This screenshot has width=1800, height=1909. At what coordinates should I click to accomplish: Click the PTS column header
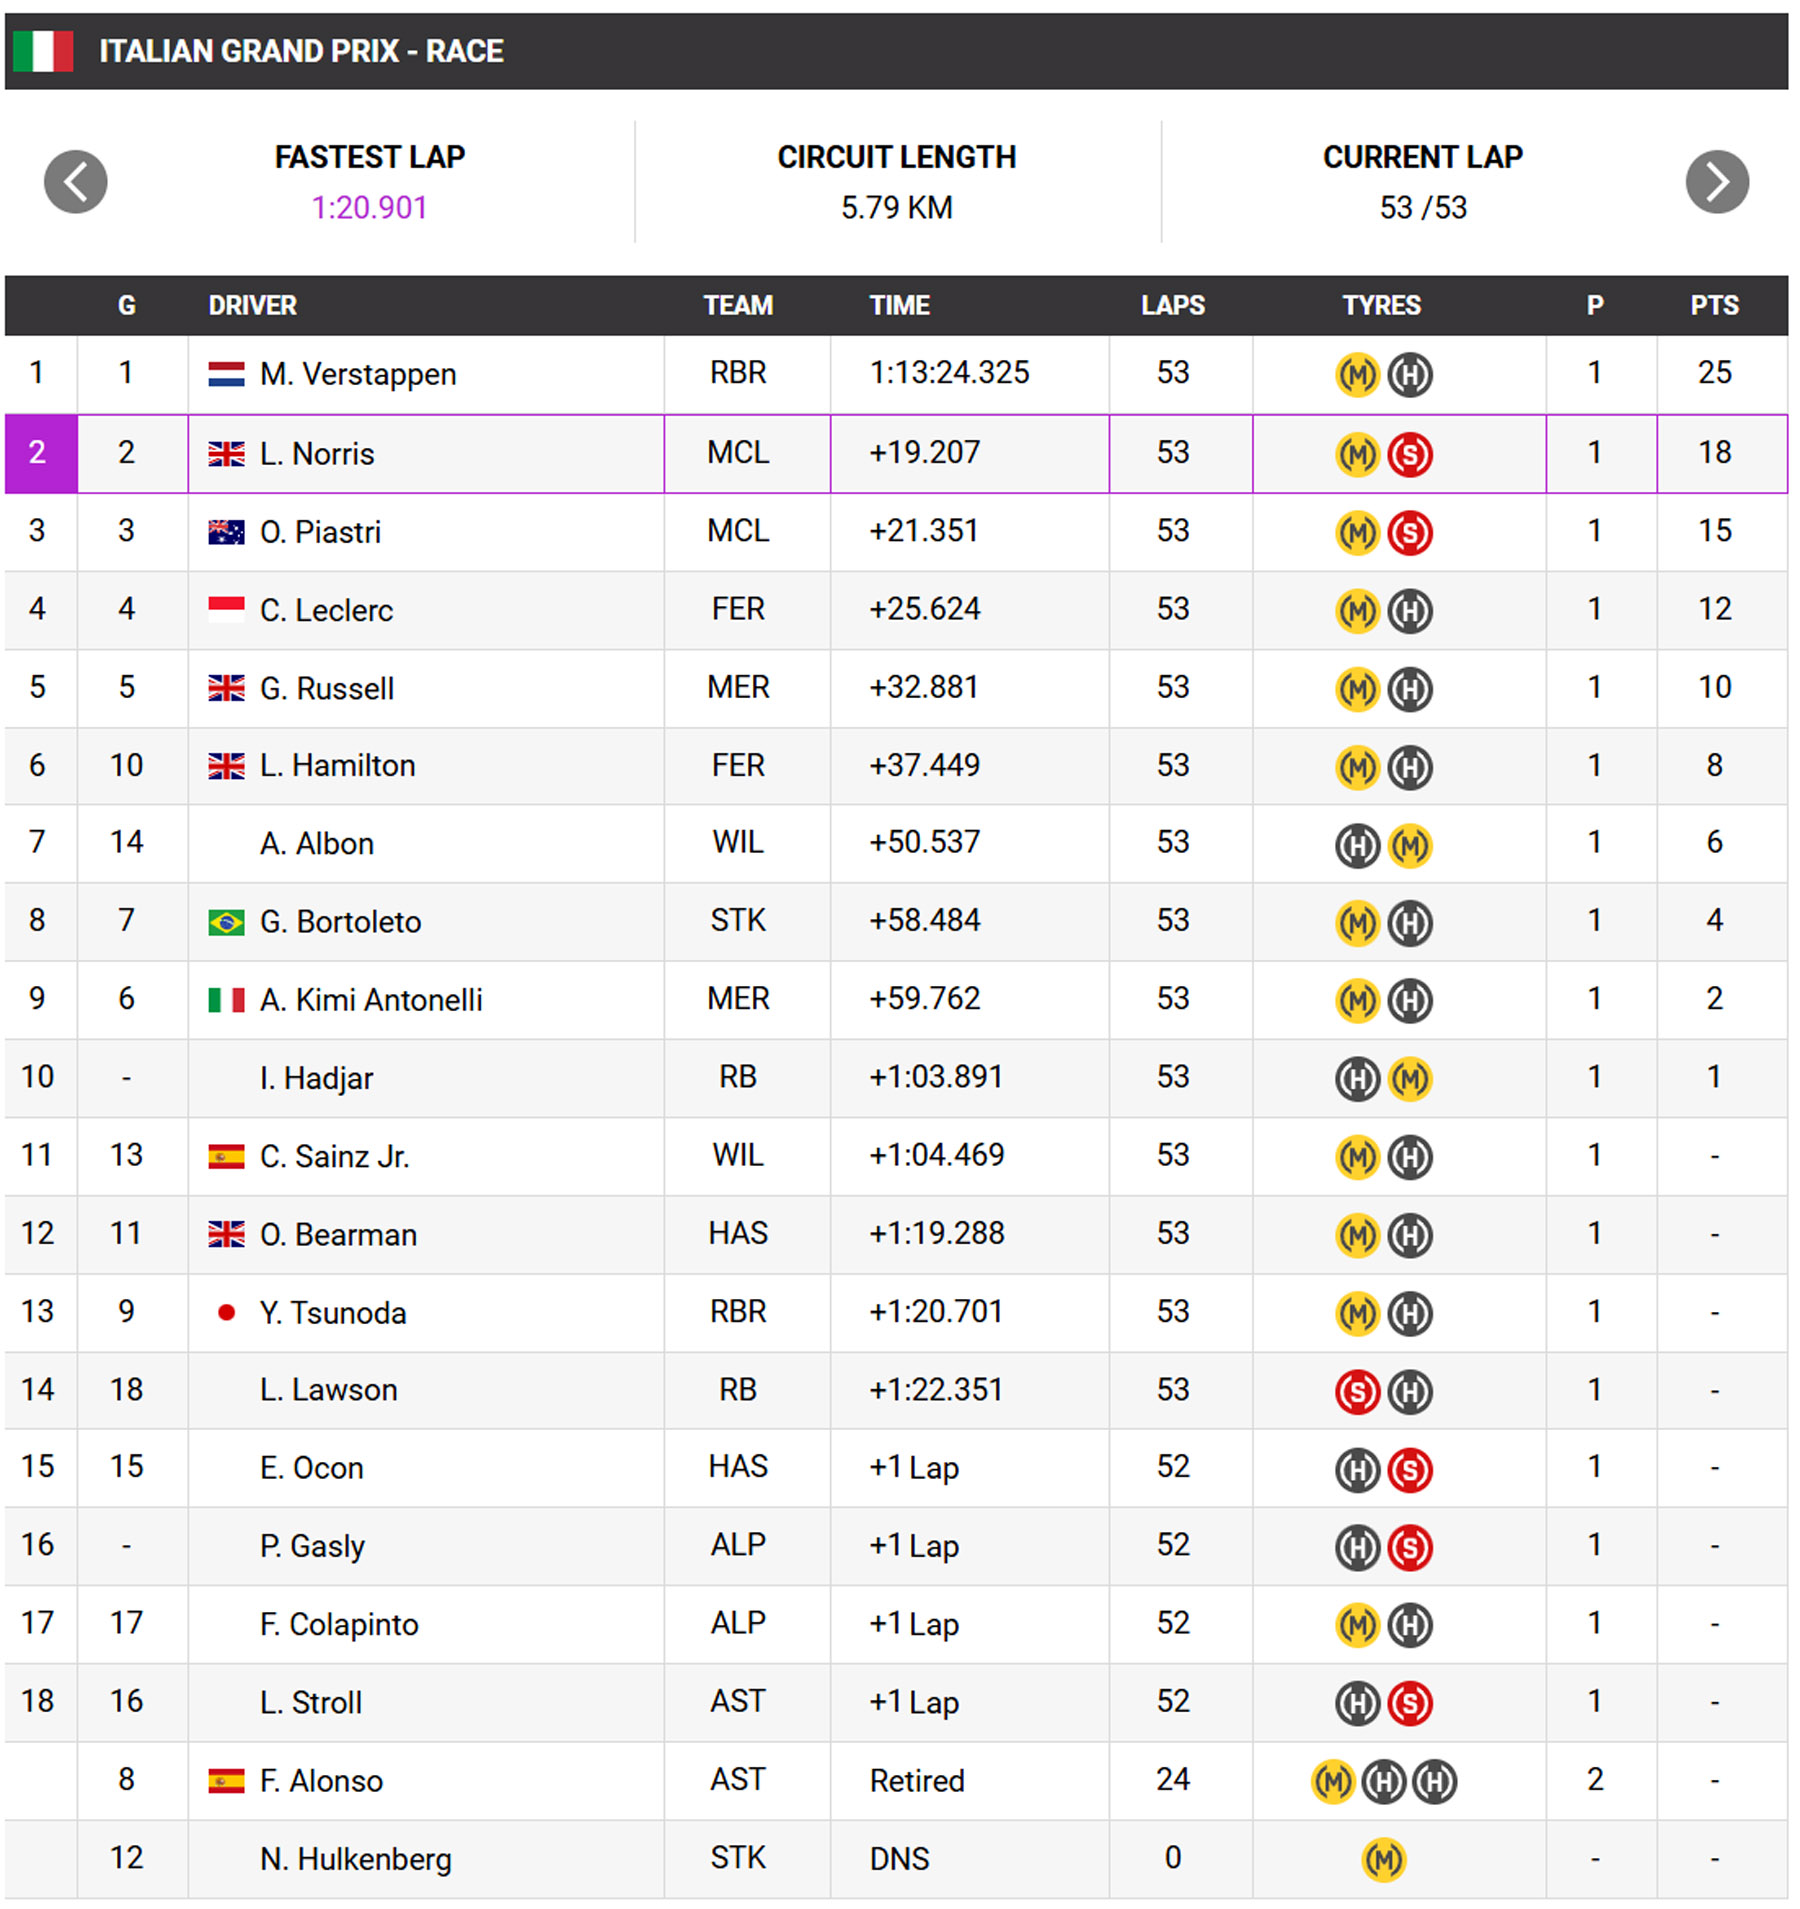[x=1713, y=305]
